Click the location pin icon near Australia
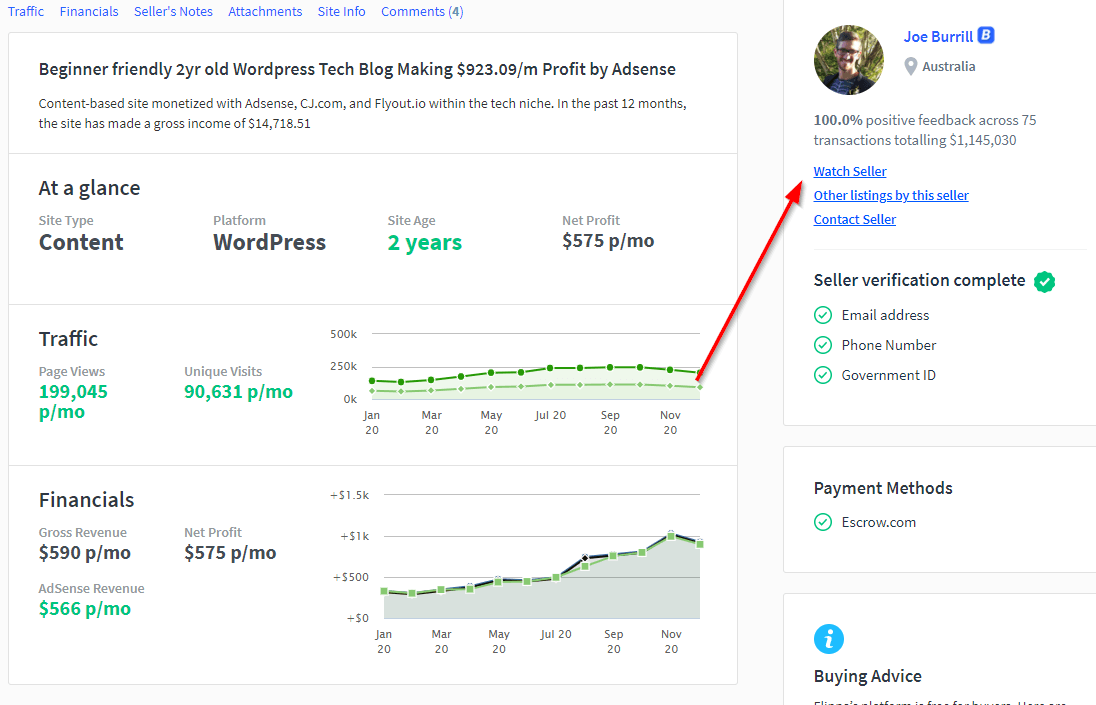This screenshot has height=705, width=1096. click(x=910, y=66)
